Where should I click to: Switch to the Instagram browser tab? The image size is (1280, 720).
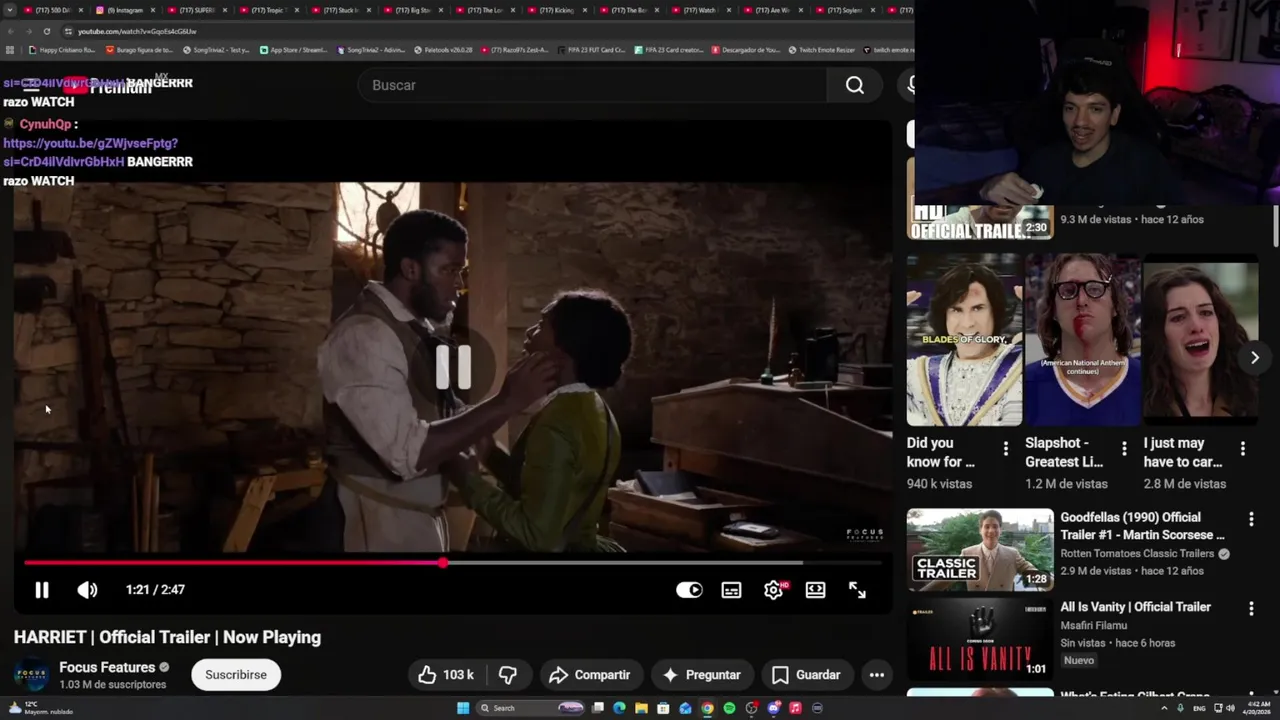click(127, 10)
